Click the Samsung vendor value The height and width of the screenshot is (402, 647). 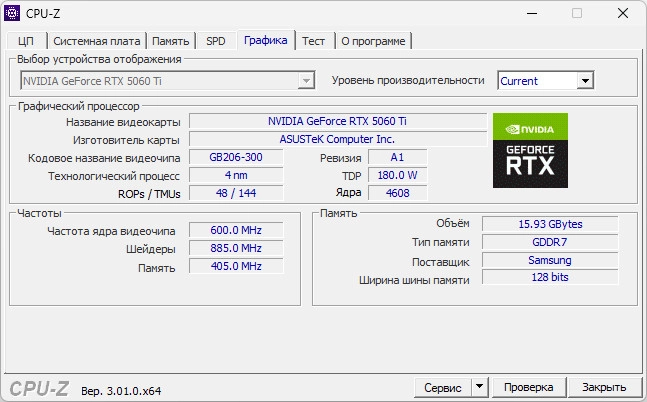(x=550, y=260)
